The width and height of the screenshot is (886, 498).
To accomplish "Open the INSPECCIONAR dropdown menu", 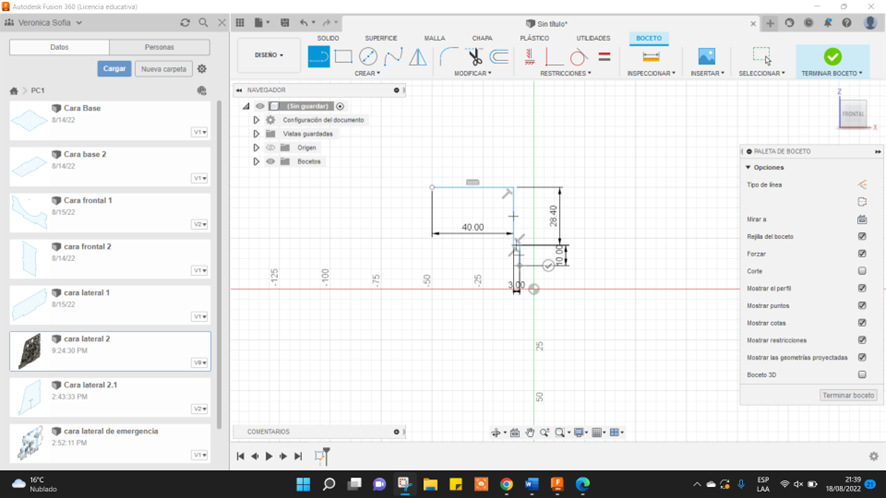I will 651,73.
